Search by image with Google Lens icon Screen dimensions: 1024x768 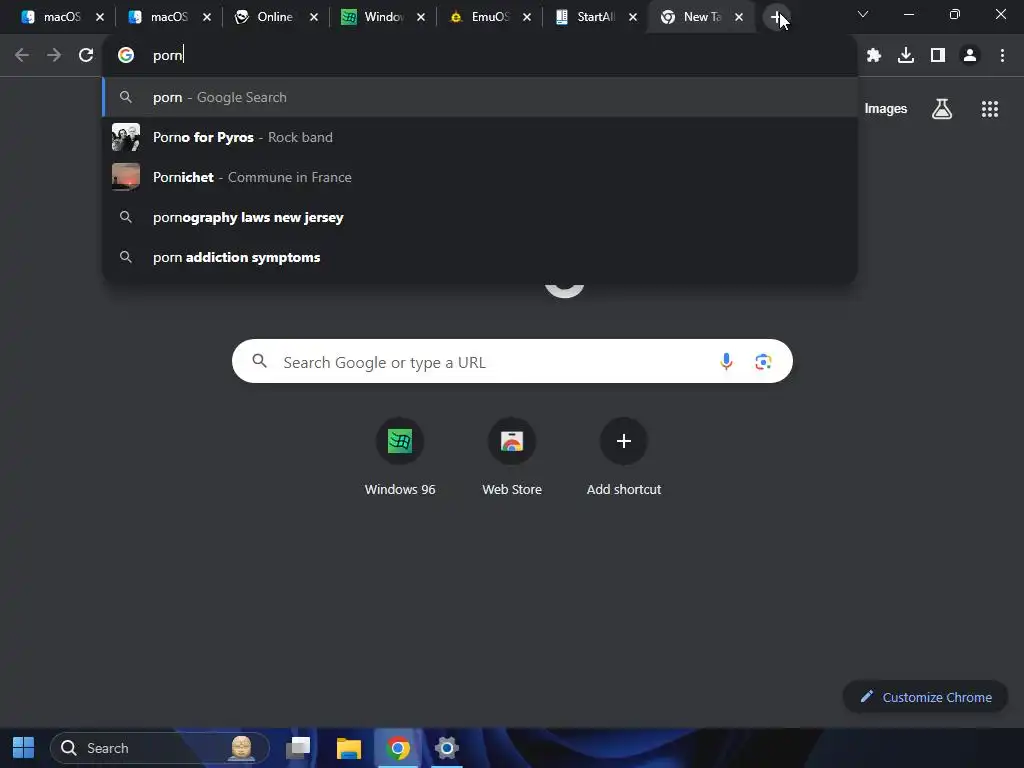[763, 361]
